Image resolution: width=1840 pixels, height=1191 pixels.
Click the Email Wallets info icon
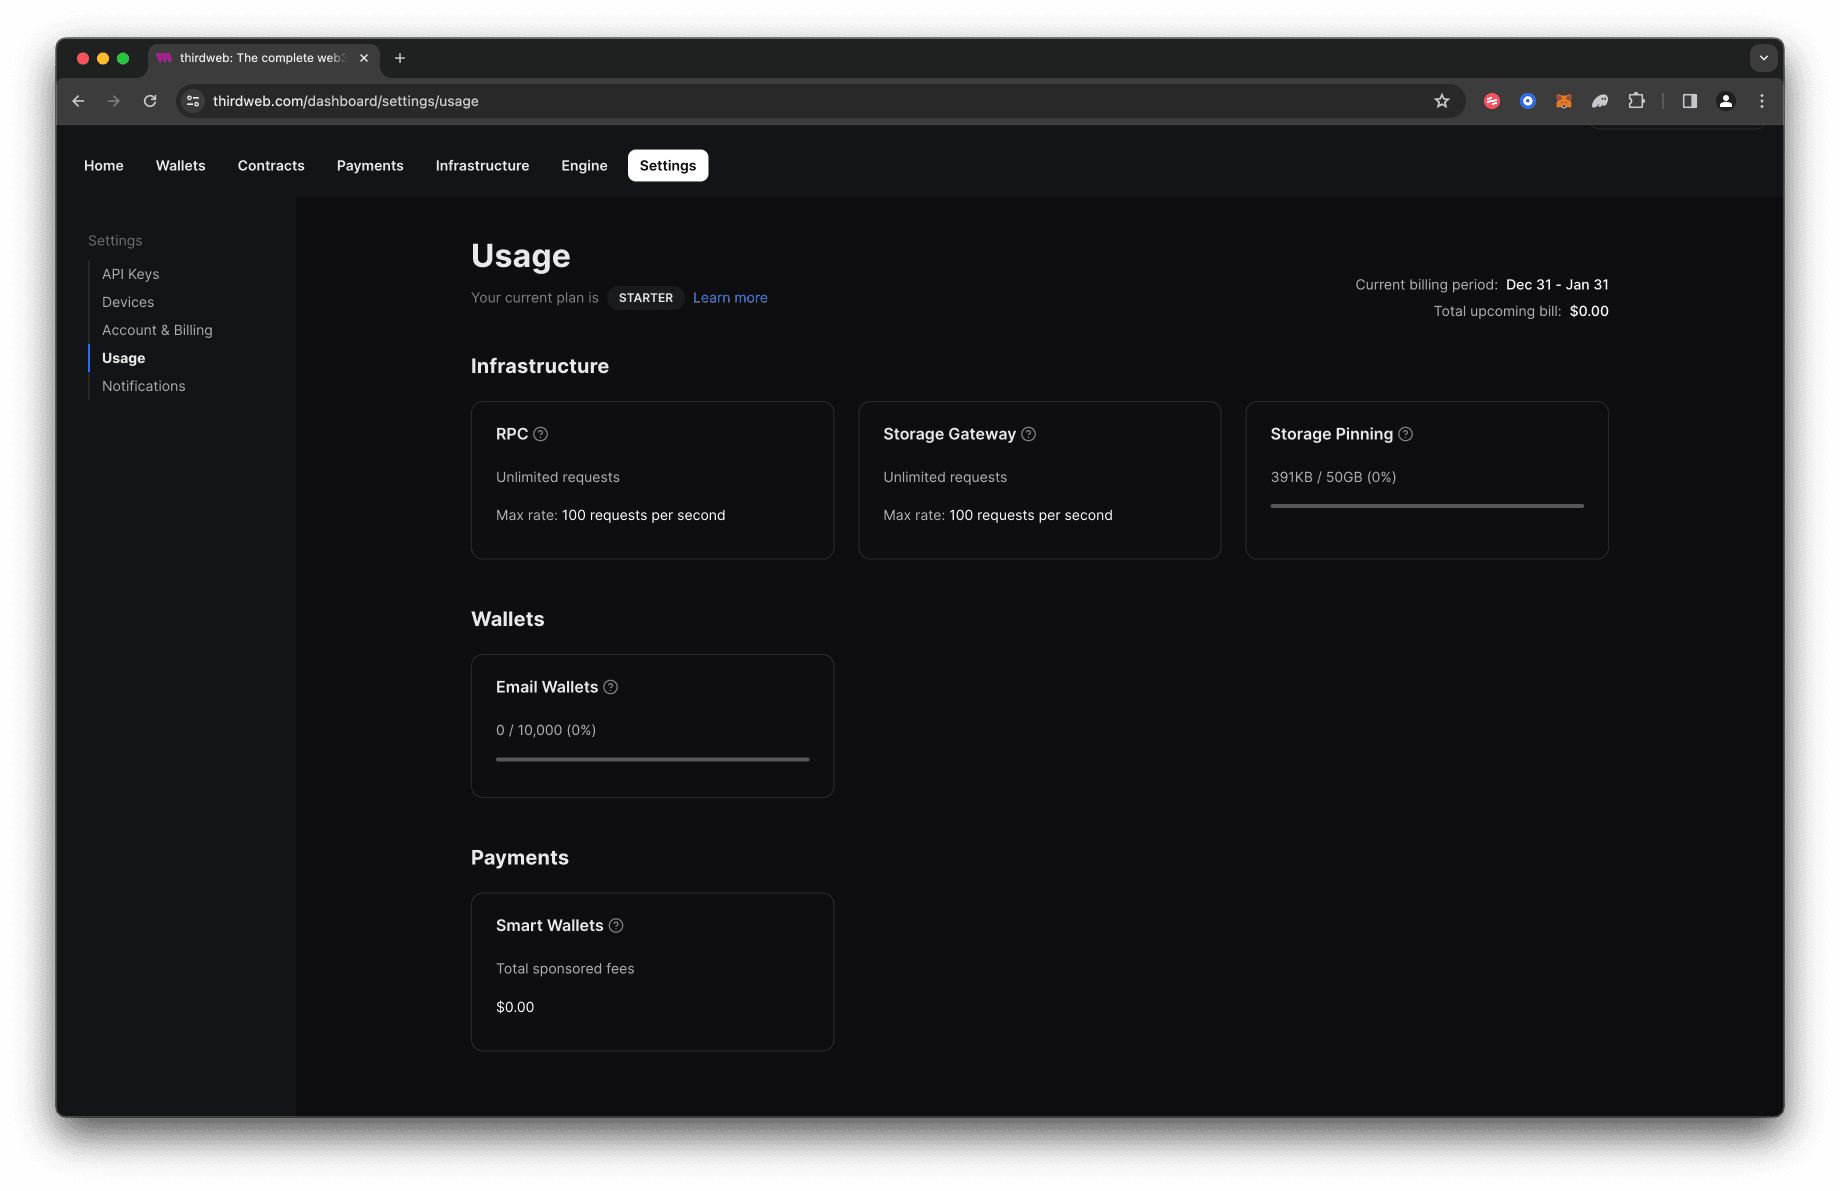pos(611,687)
